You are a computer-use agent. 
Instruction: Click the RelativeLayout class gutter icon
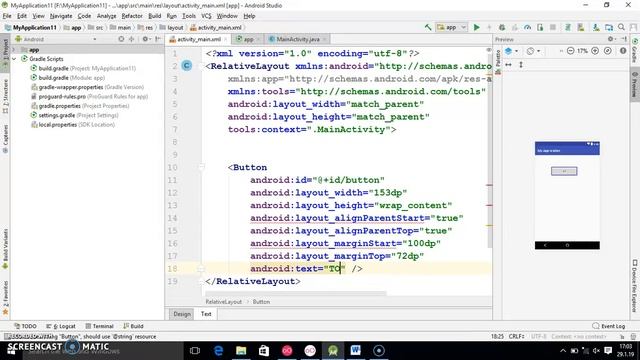187,66
